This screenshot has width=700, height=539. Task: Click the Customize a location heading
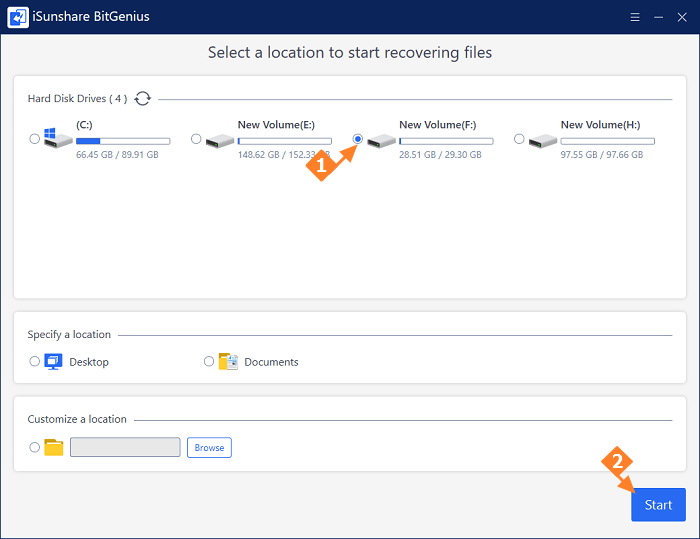tap(77, 419)
